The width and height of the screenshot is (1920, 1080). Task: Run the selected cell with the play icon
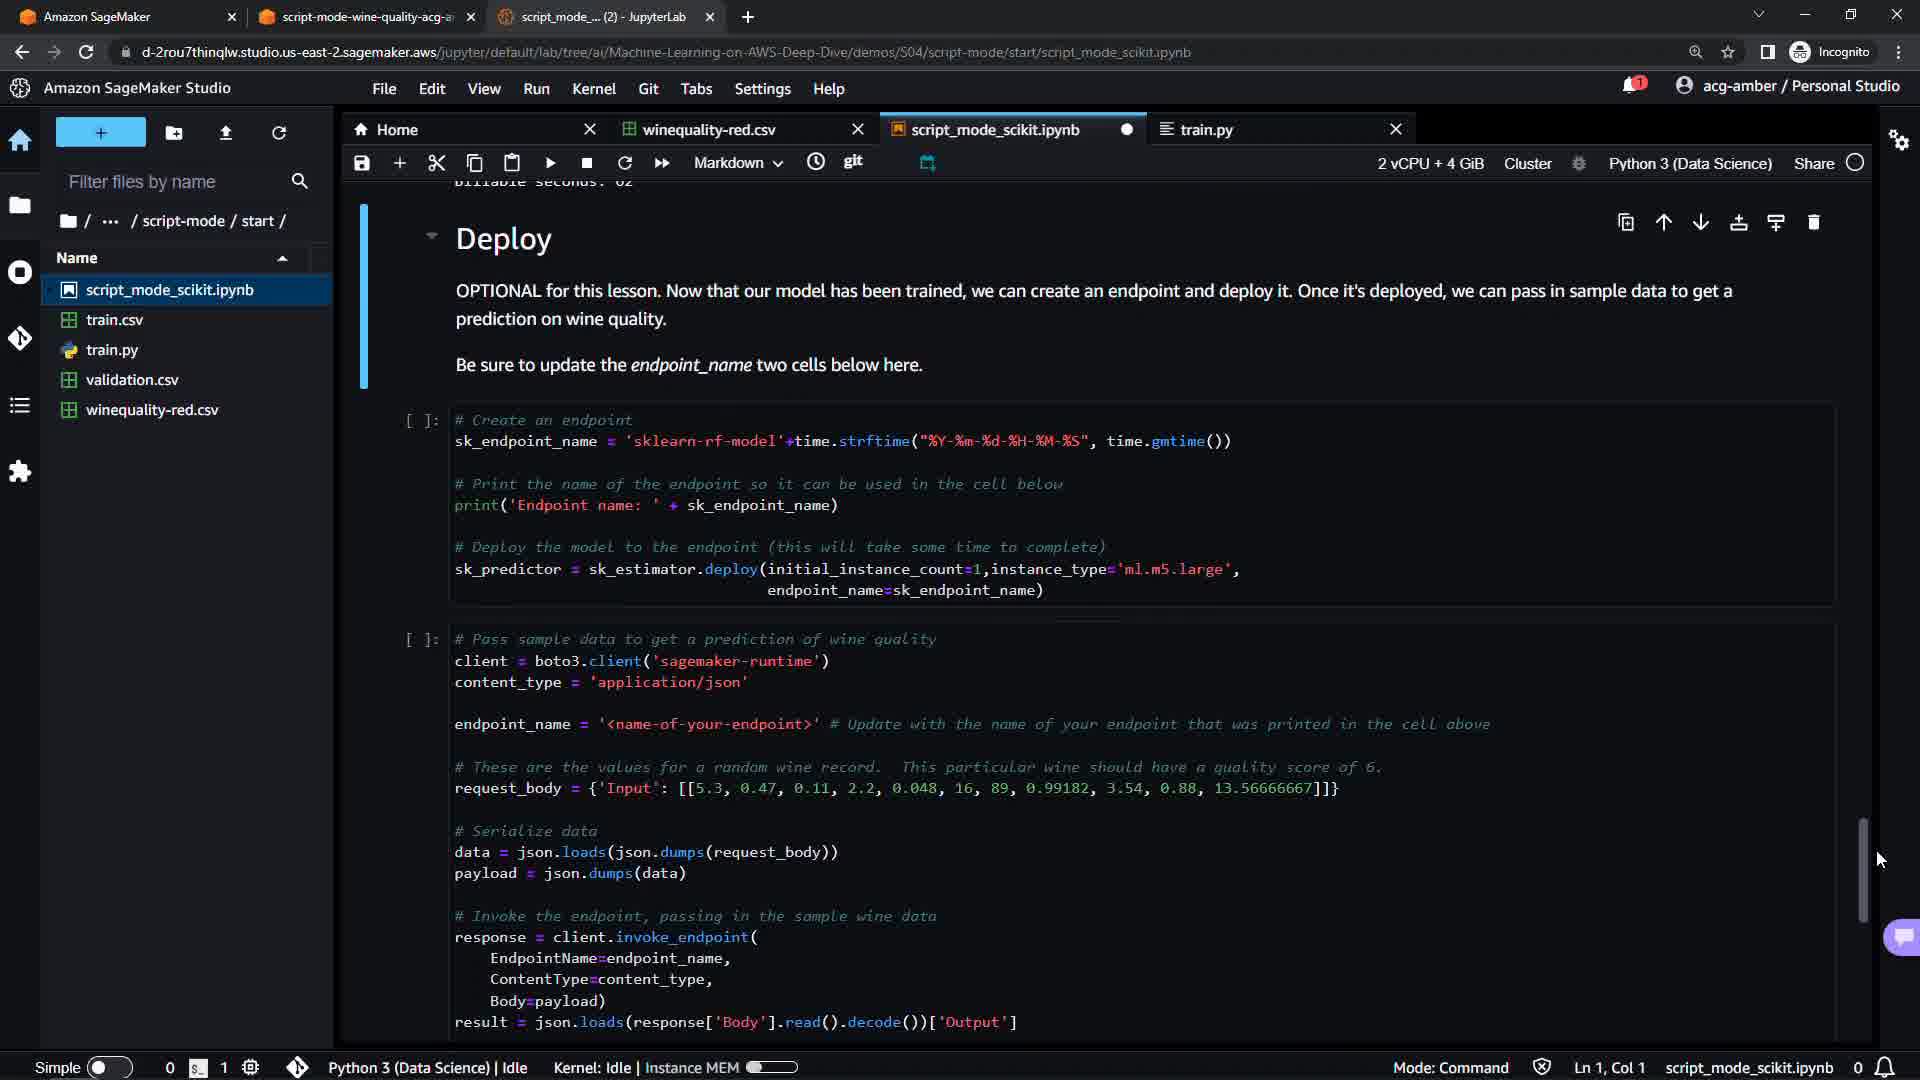[550, 163]
